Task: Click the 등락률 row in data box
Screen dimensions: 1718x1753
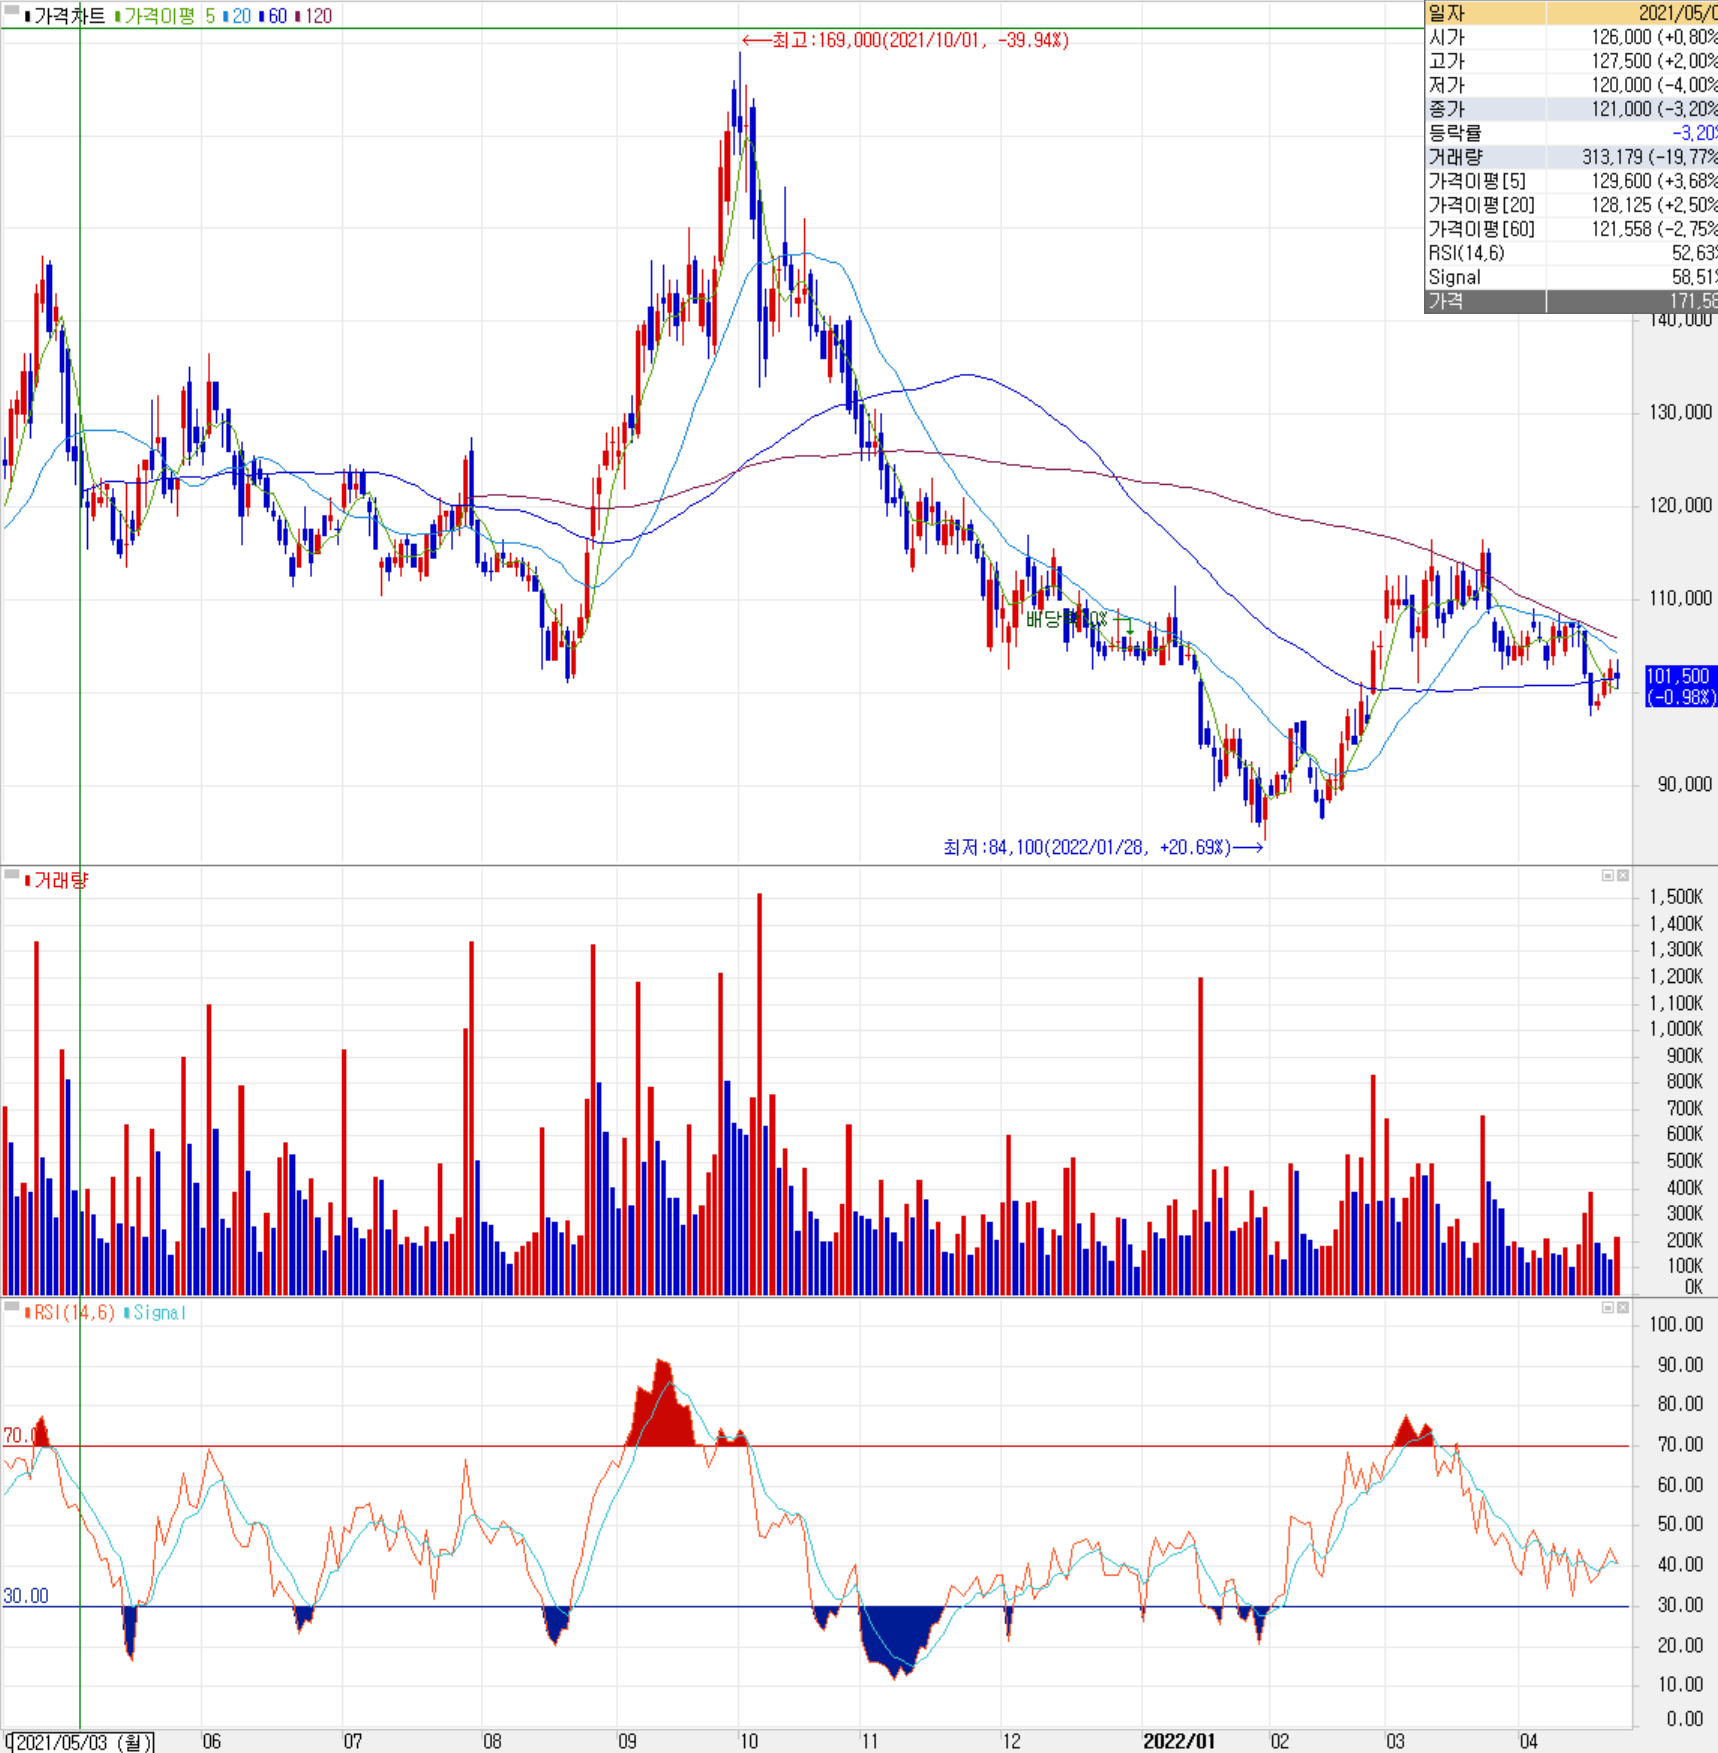Action: (1571, 133)
